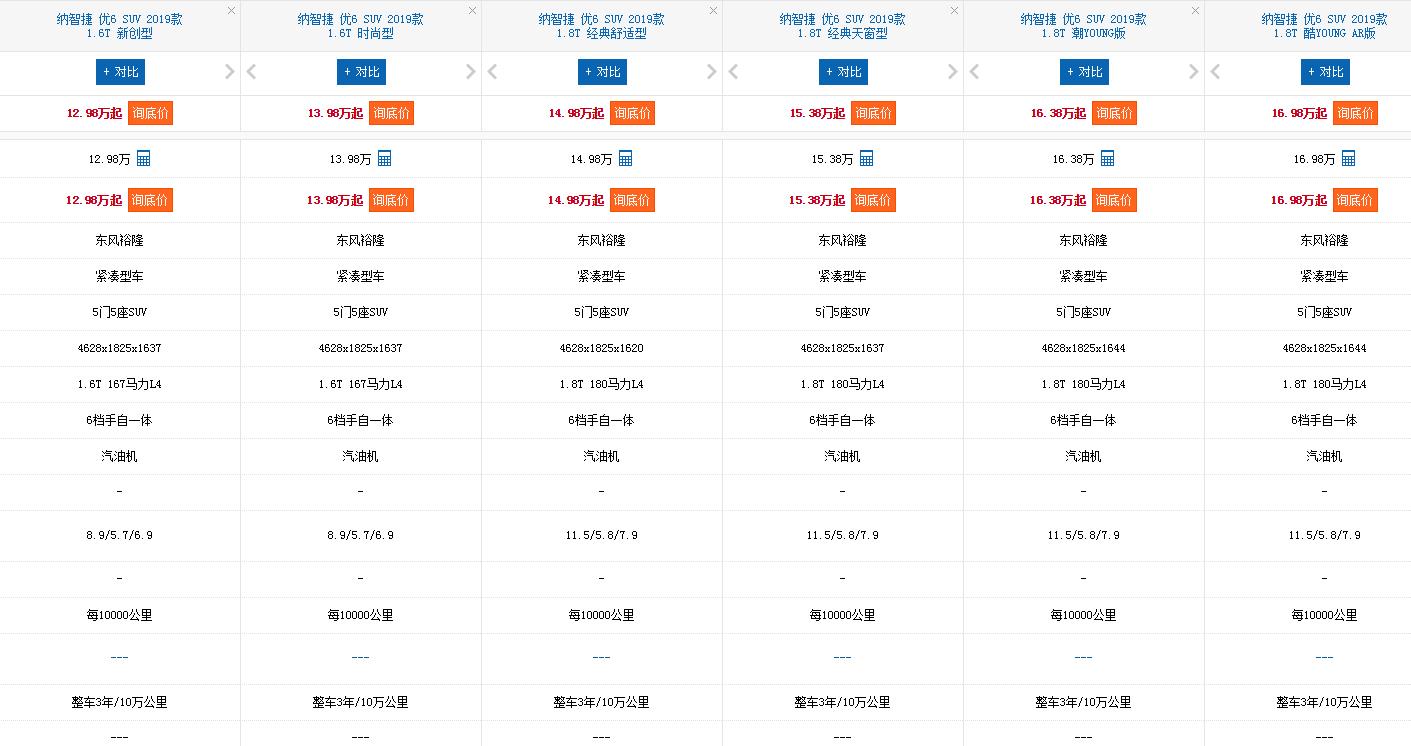The height and width of the screenshot is (746, 1411).
Task: Click lower 询底价 in 1.8T 经典天窗型 column
Action: coord(873,200)
